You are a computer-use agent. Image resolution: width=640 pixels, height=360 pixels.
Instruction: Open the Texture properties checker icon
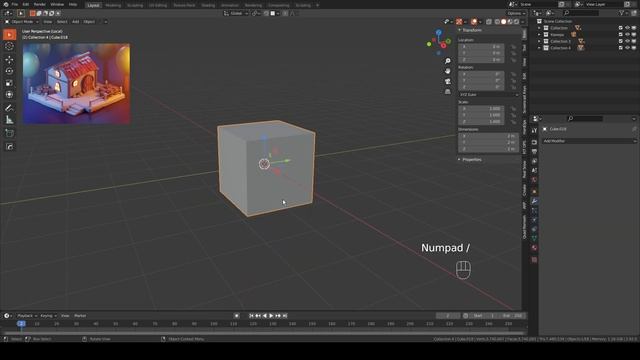534,260
